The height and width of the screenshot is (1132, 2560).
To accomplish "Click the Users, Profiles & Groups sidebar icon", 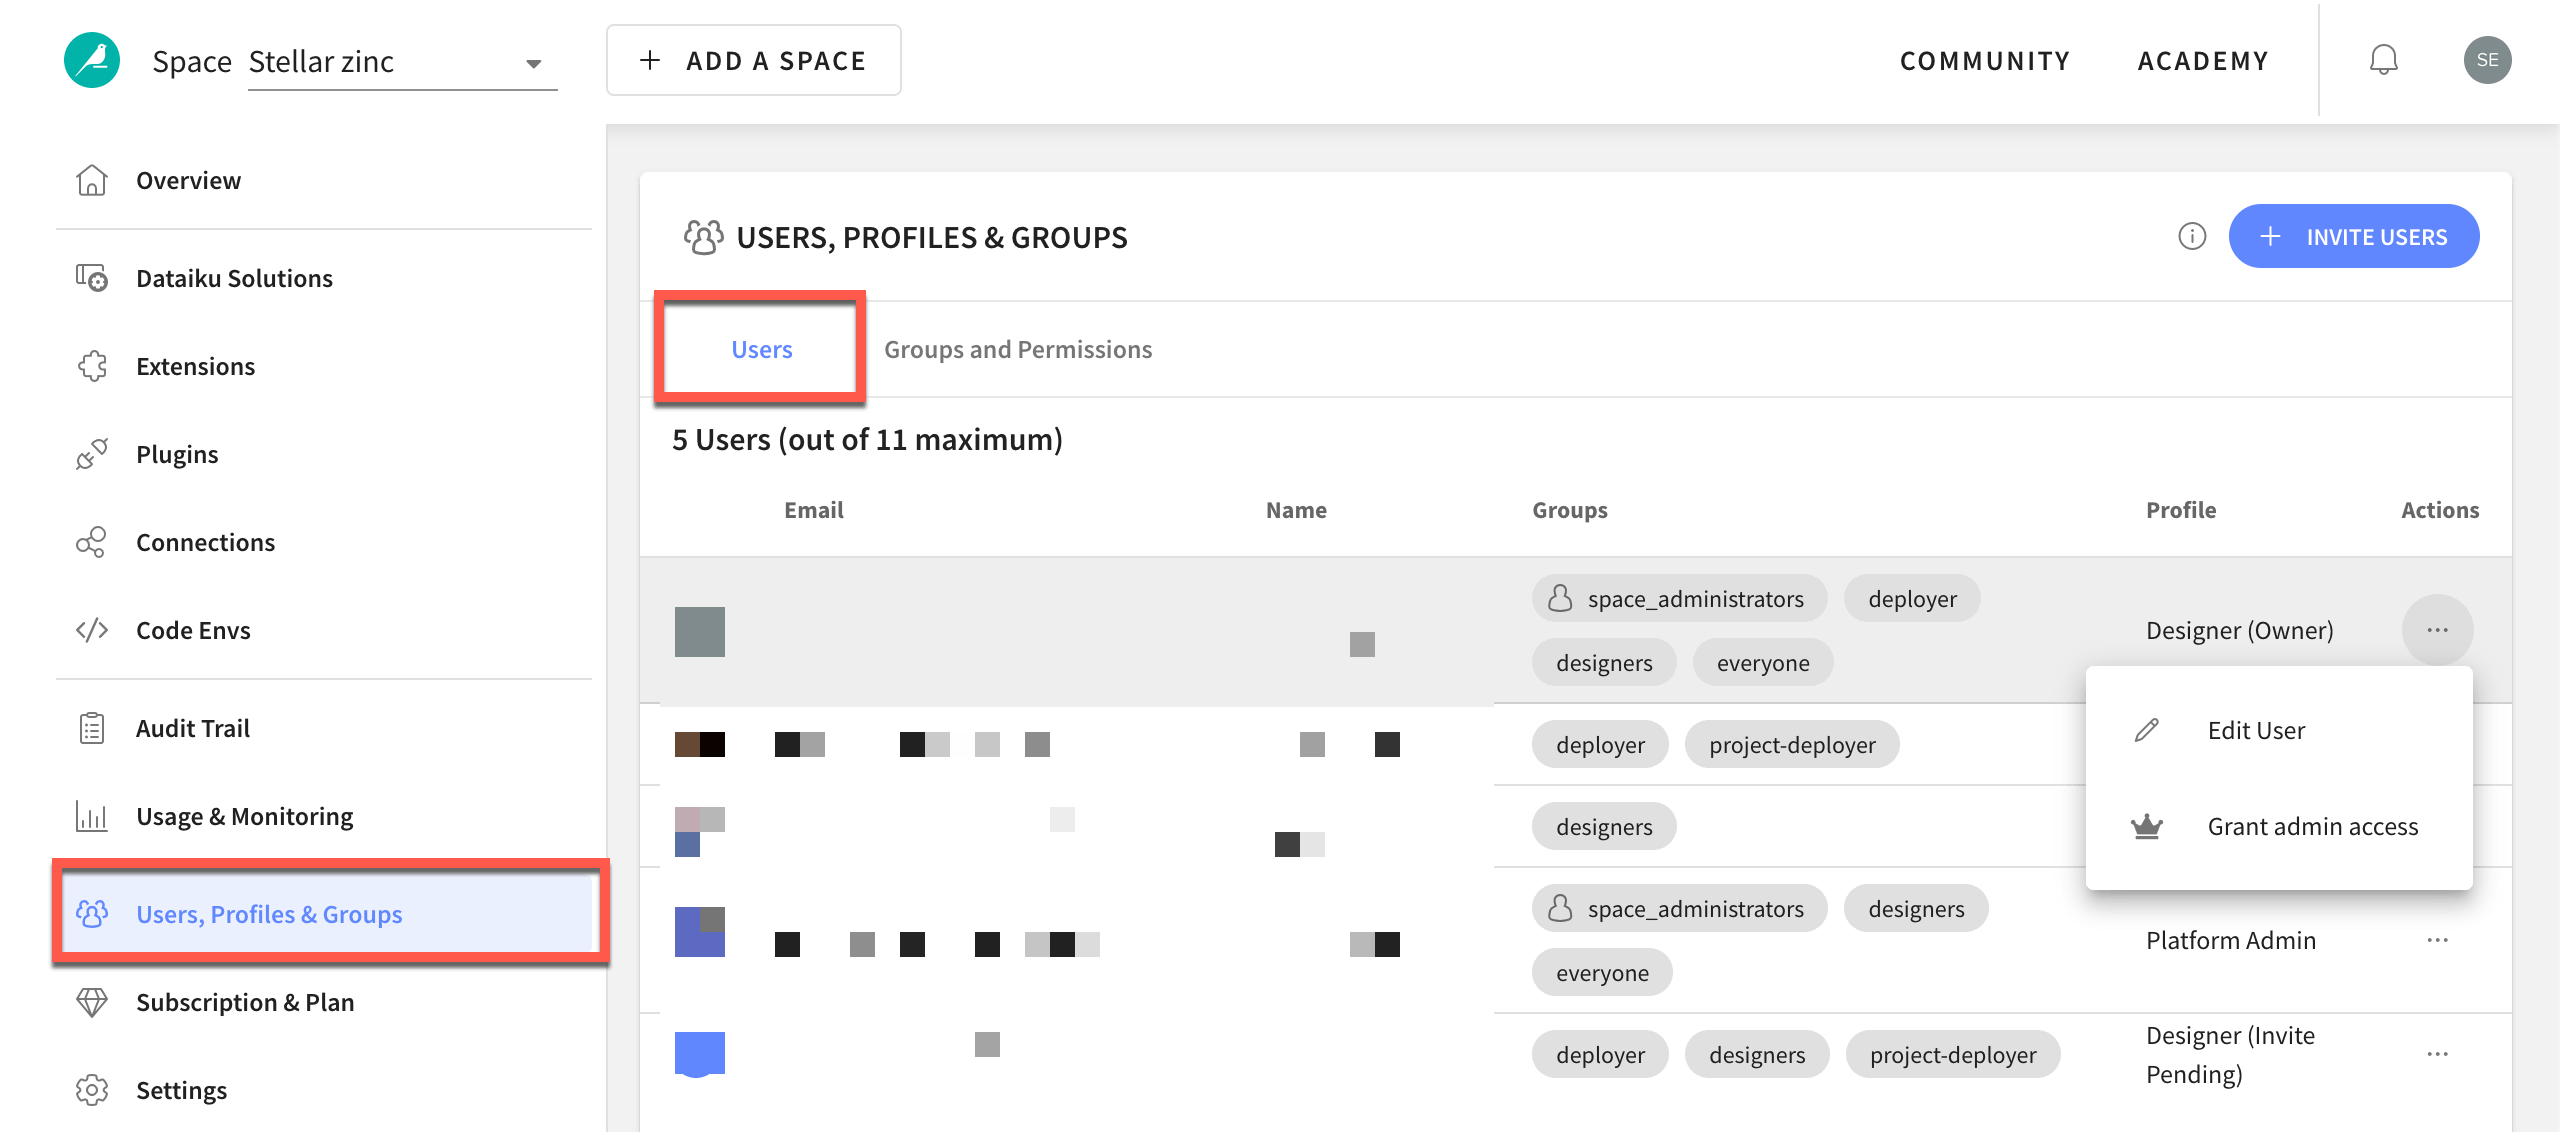I will [x=92, y=914].
